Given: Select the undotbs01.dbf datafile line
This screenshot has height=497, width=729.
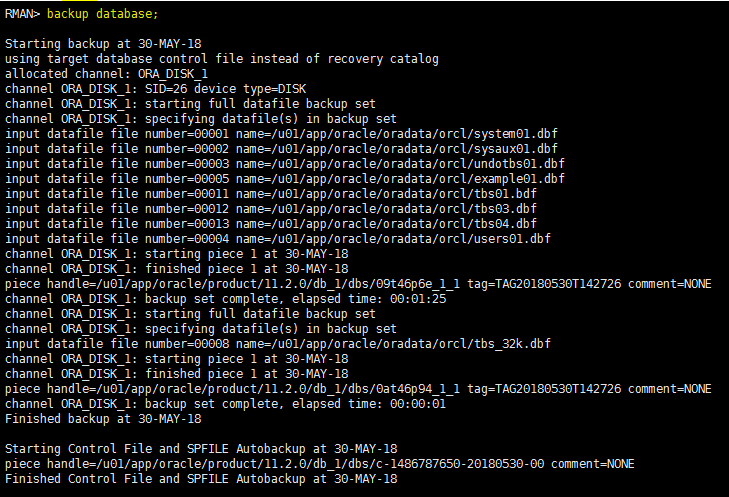Looking at the screenshot, I should 285,164.
